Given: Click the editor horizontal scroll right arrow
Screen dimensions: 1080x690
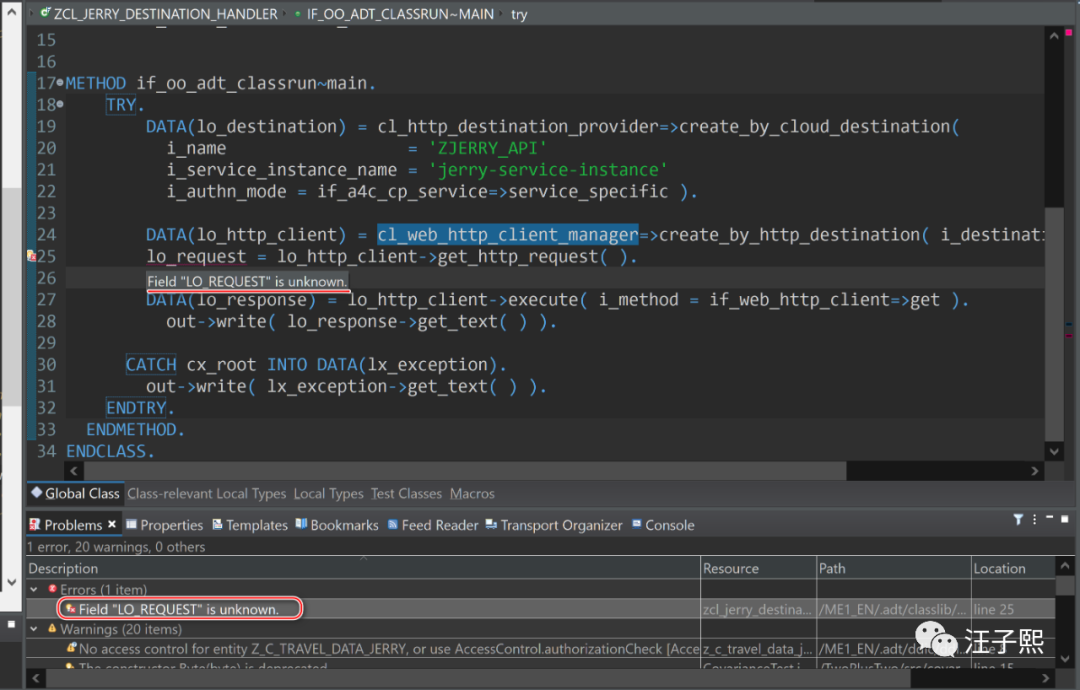Looking at the screenshot, I should (x=1035, y=471).
